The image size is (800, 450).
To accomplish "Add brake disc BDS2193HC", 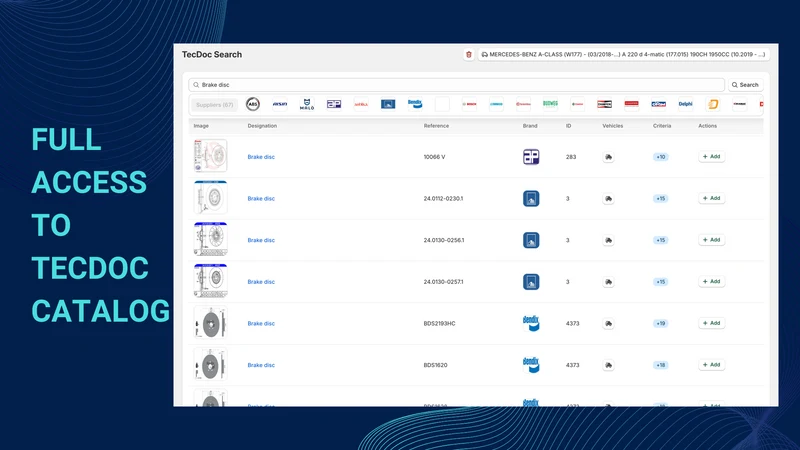I will pyautogui.click(x=711, y=323).
